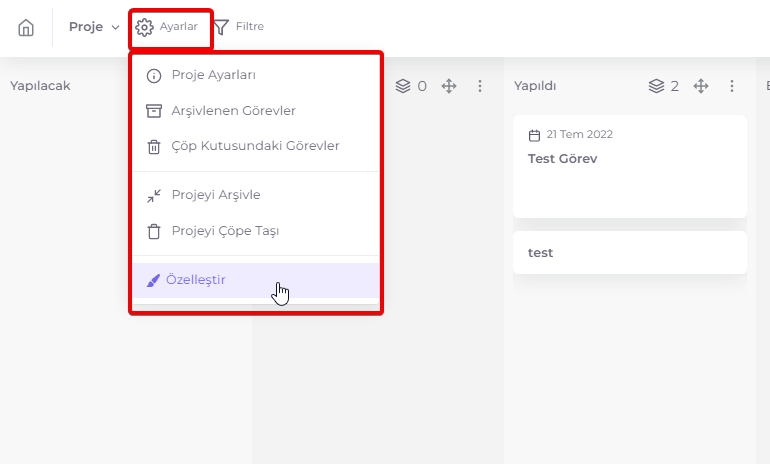Select Projeyi Çöpe Taşı option
Image resolution: width=770 pixels, height=464 pixels.
coord(255,231)
